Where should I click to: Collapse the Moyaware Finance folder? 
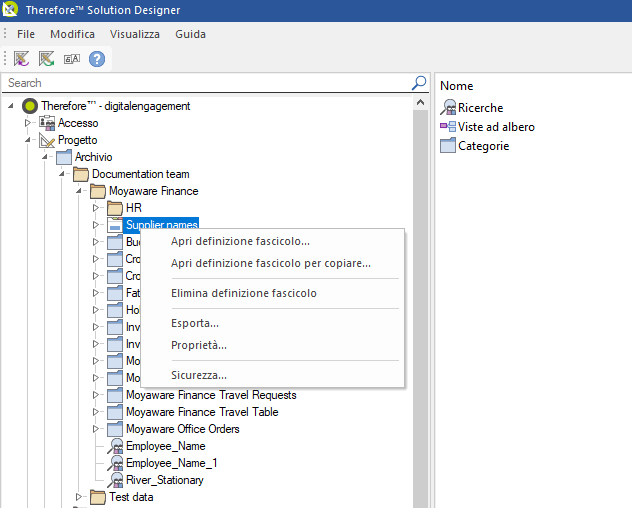click(x=79, y=191)
